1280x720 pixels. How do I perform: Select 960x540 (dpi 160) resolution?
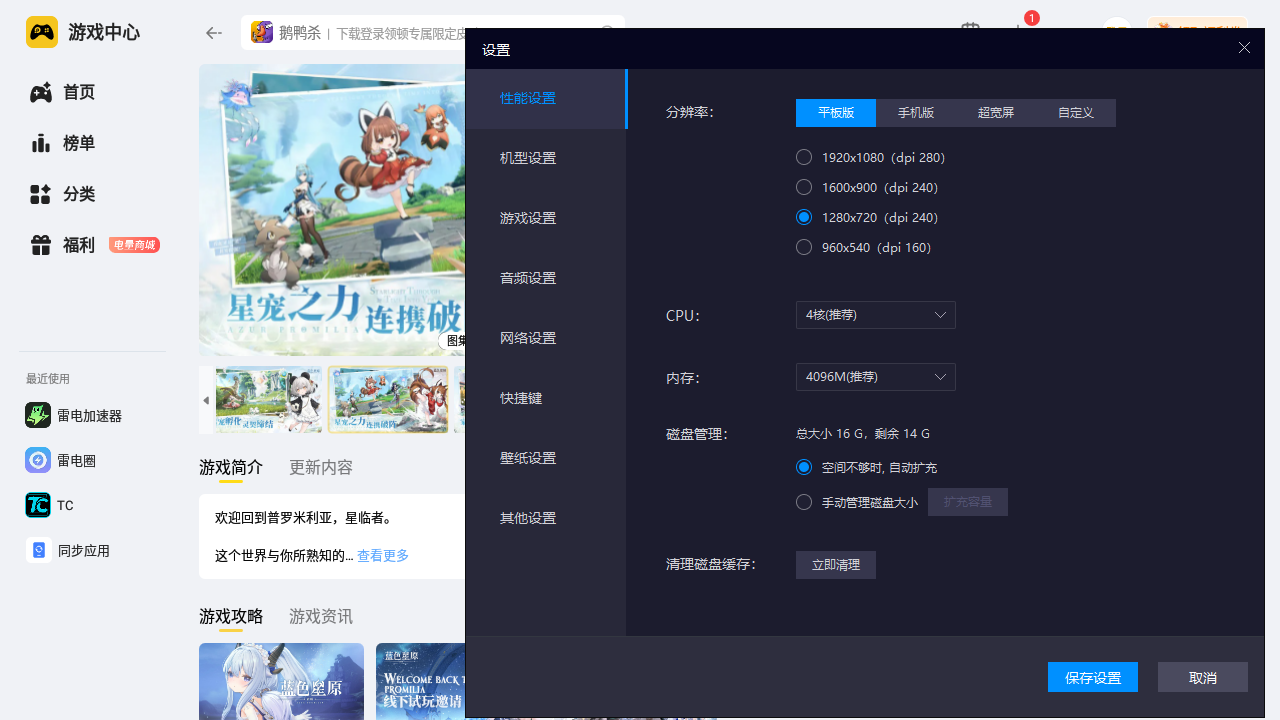(x=804, y=247)
